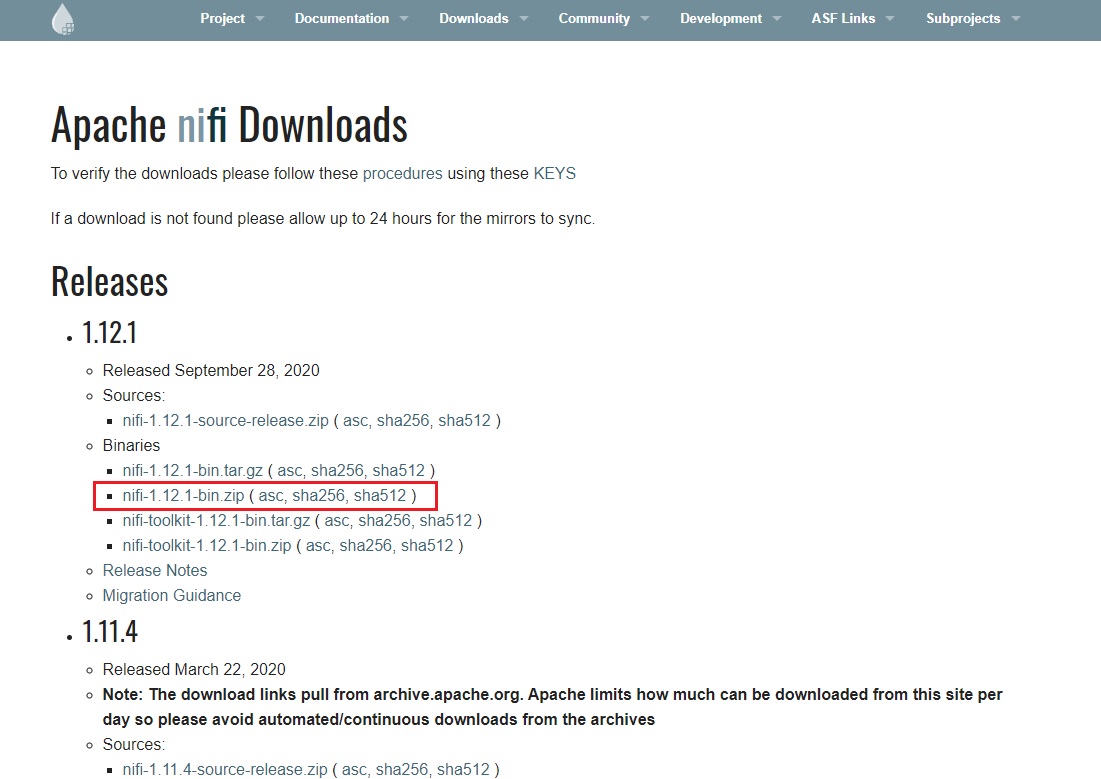The height and width of the screenshot is (779, 1101).
Task: Open the ASF Links menu
Action: 843,19
